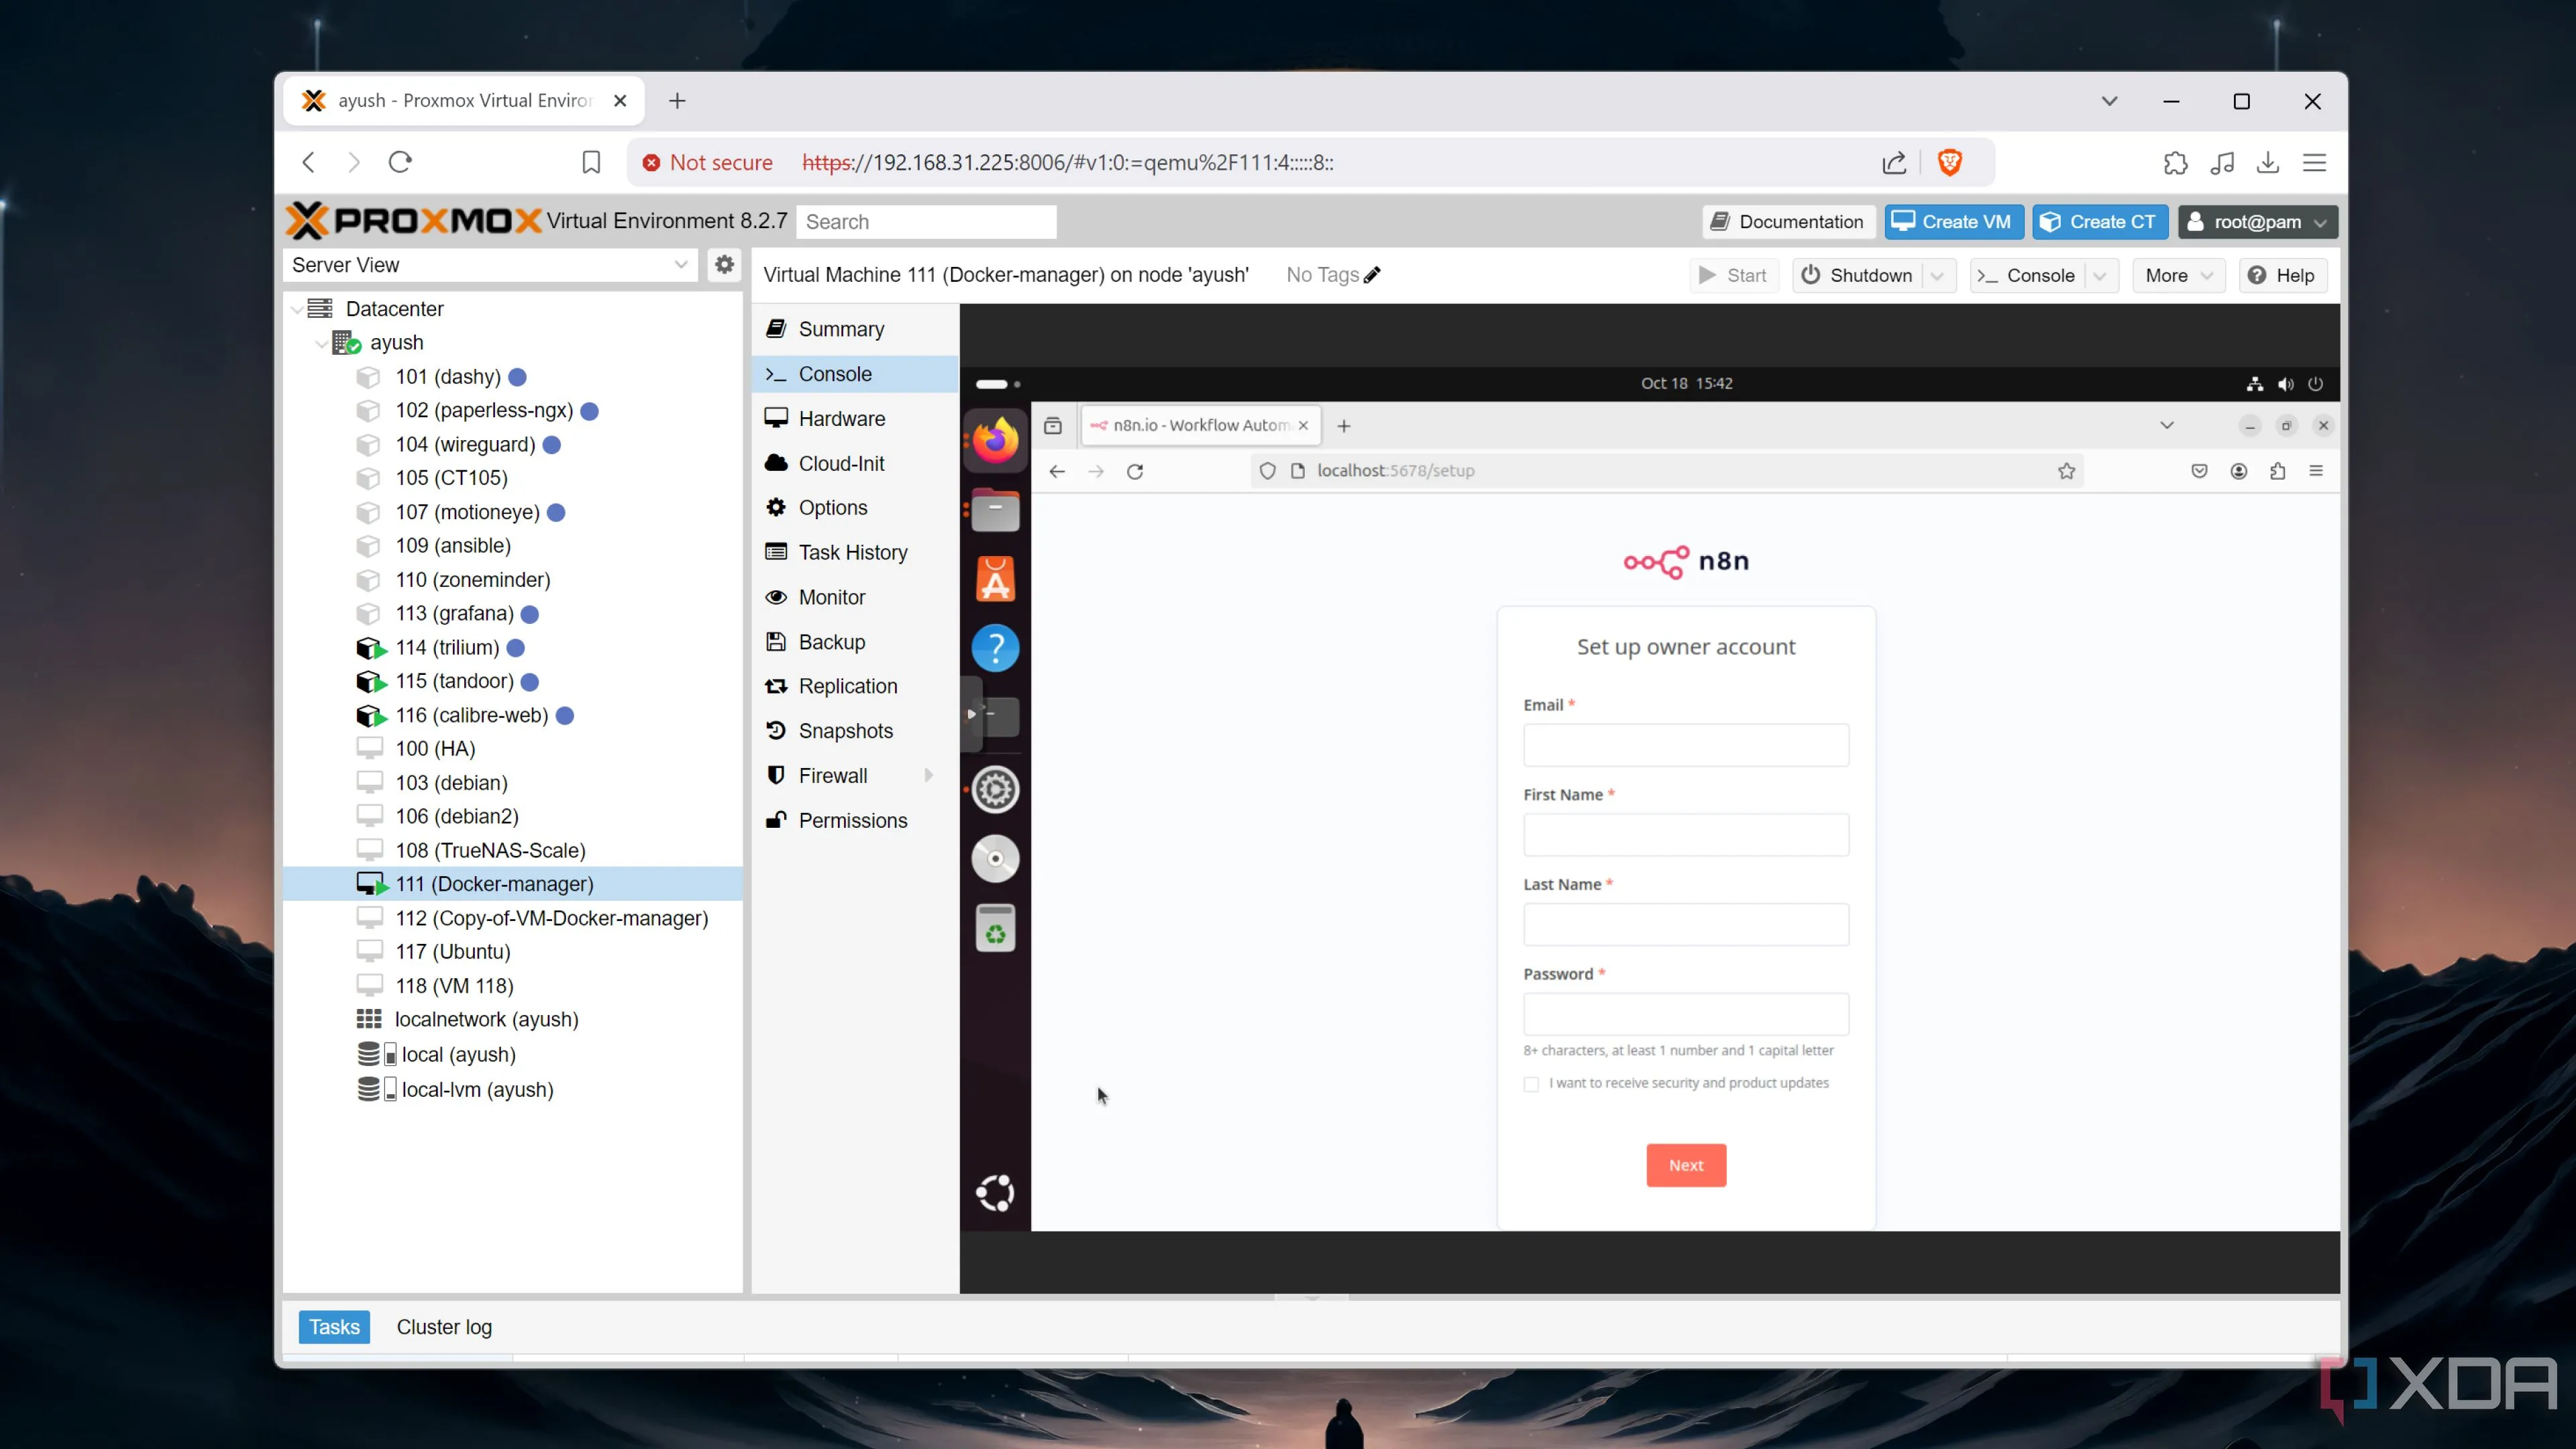Collapse the Datacenter tree node

[x=297, y=309]
